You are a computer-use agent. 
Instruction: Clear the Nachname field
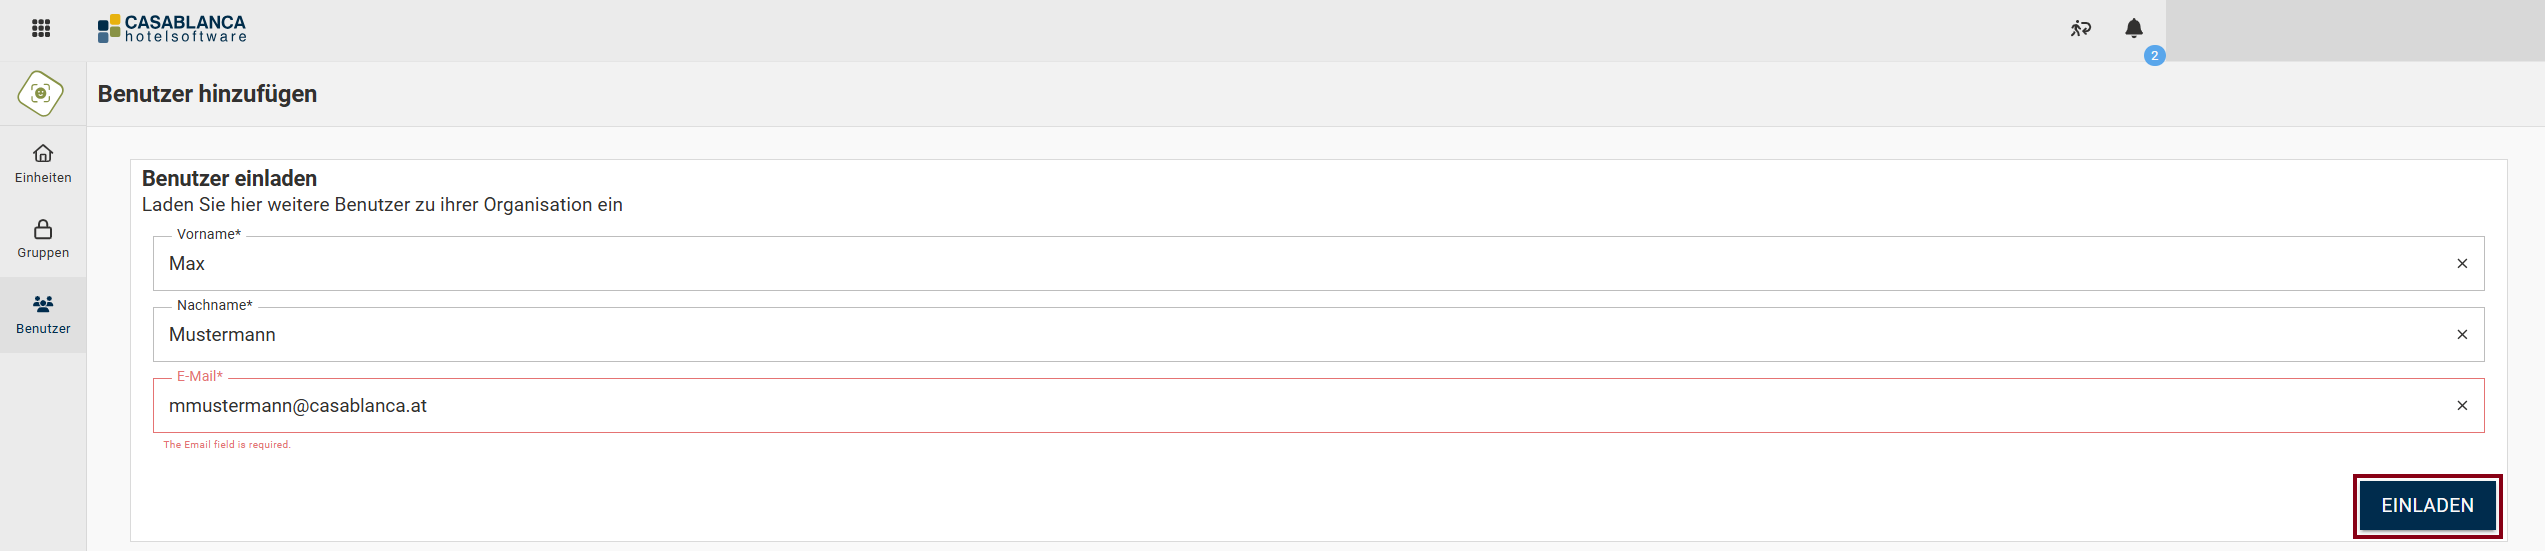coord(2462,335)
